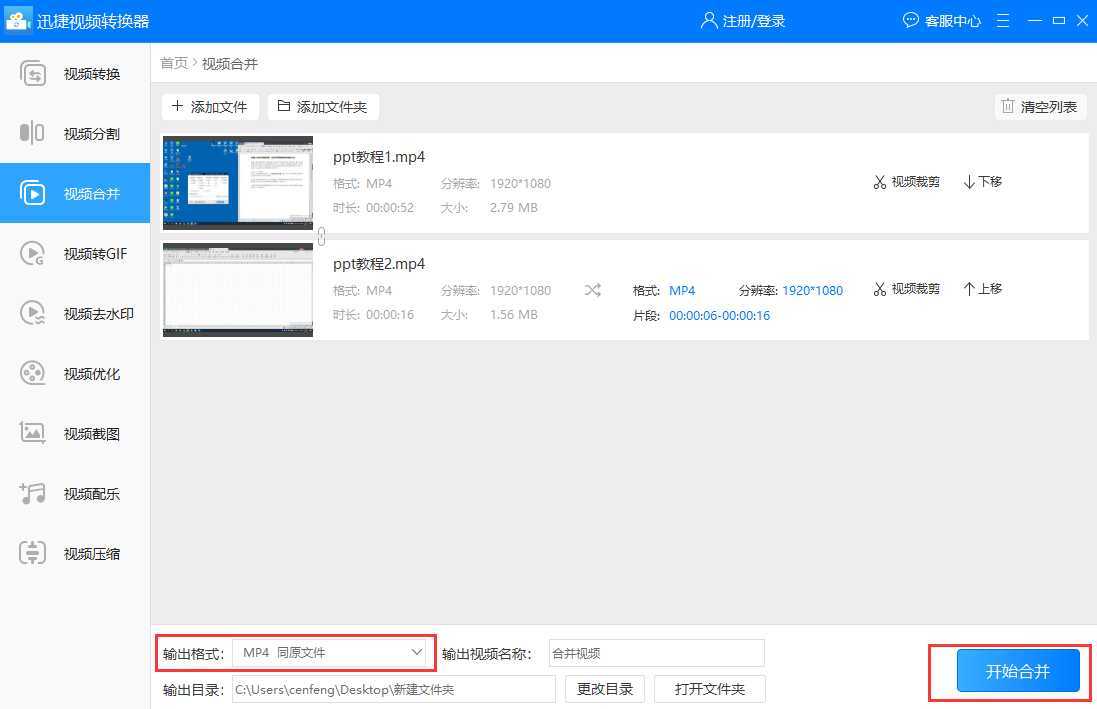Click the 添加文件夹 button
The height and width of the screenshot is (709, 1097).
click(323, 106)
